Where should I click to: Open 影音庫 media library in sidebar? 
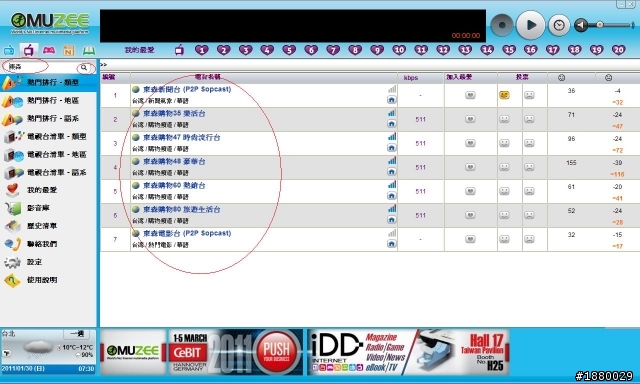pos(48,208)
